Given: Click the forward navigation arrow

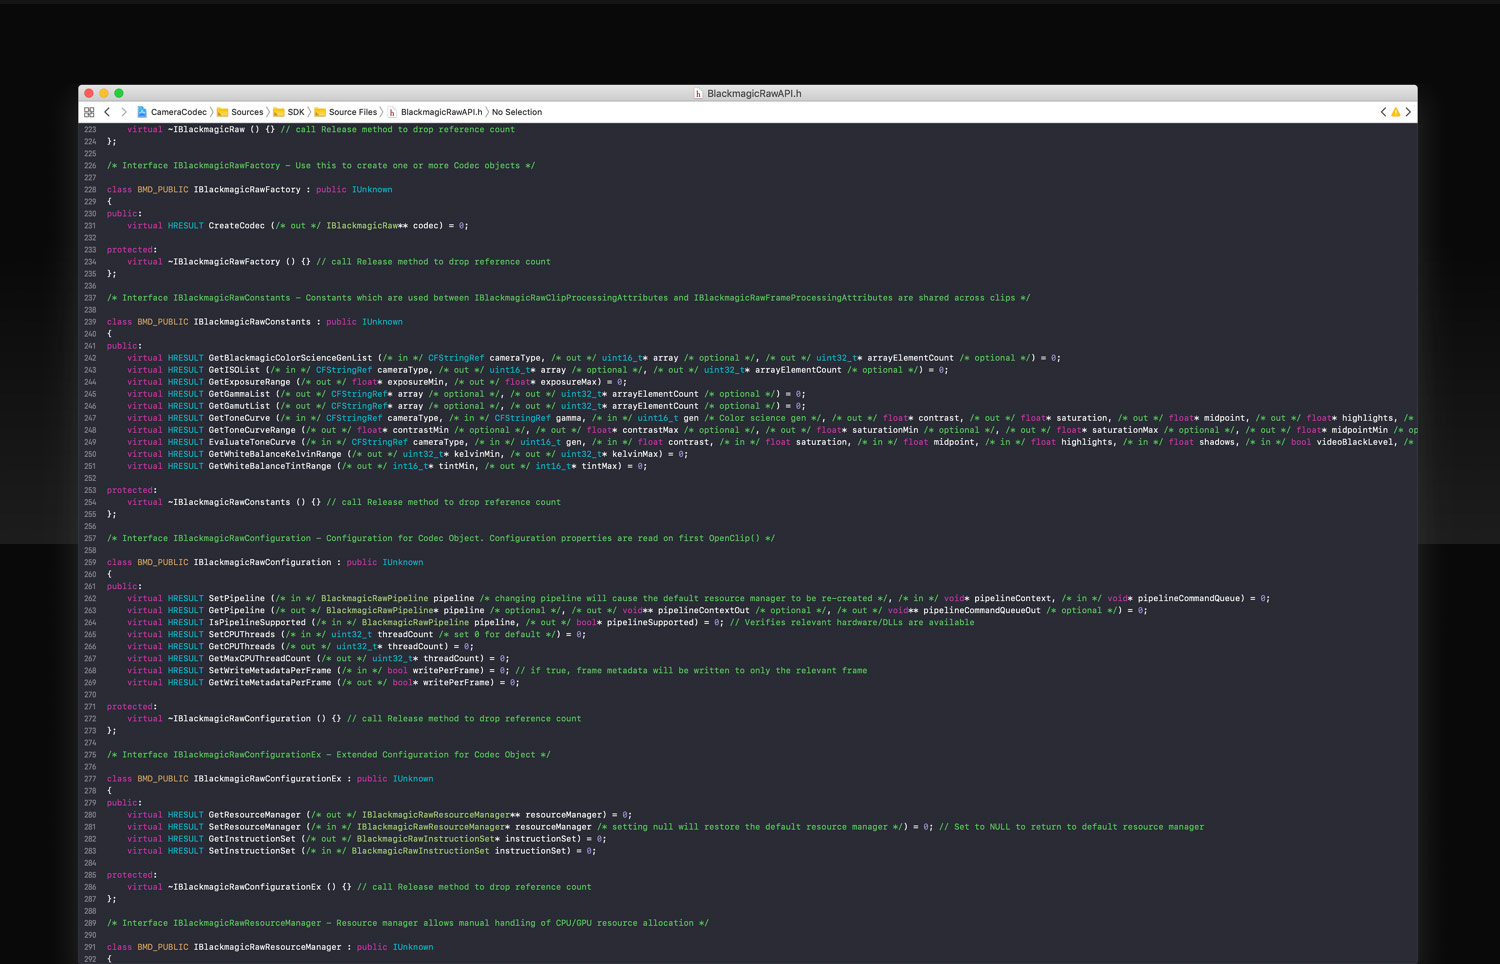Looking at the screenshot, I should pyautogui.click(x=124, y=112).
